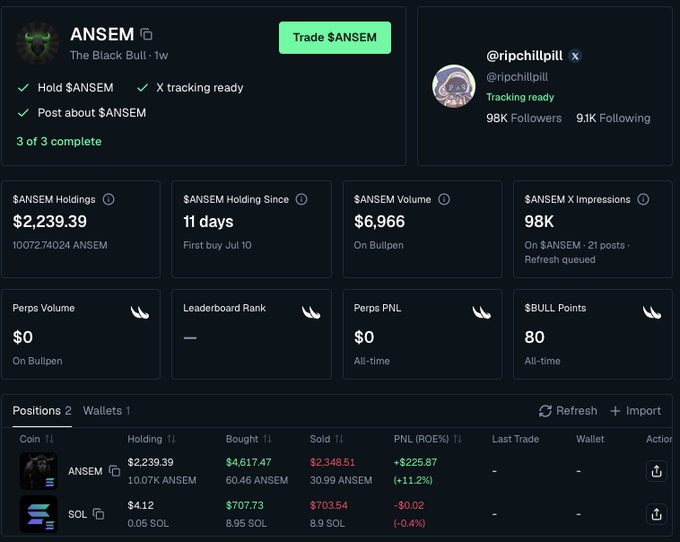This screenshot has height=542, width=680.
Task: Switch to the Positions tab
Action: pos(42,411)
